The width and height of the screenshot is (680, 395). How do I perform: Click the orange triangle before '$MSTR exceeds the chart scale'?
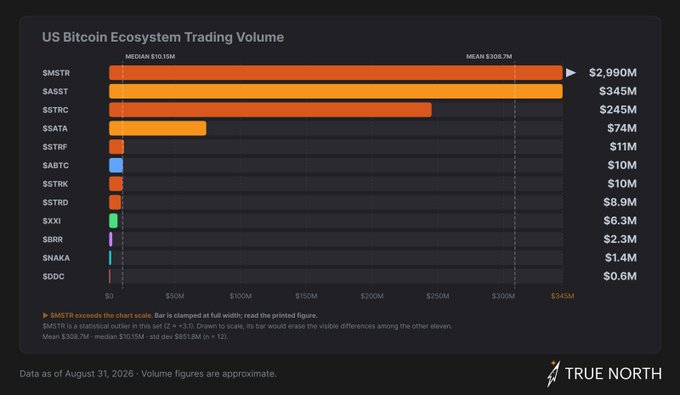(45, 315)
